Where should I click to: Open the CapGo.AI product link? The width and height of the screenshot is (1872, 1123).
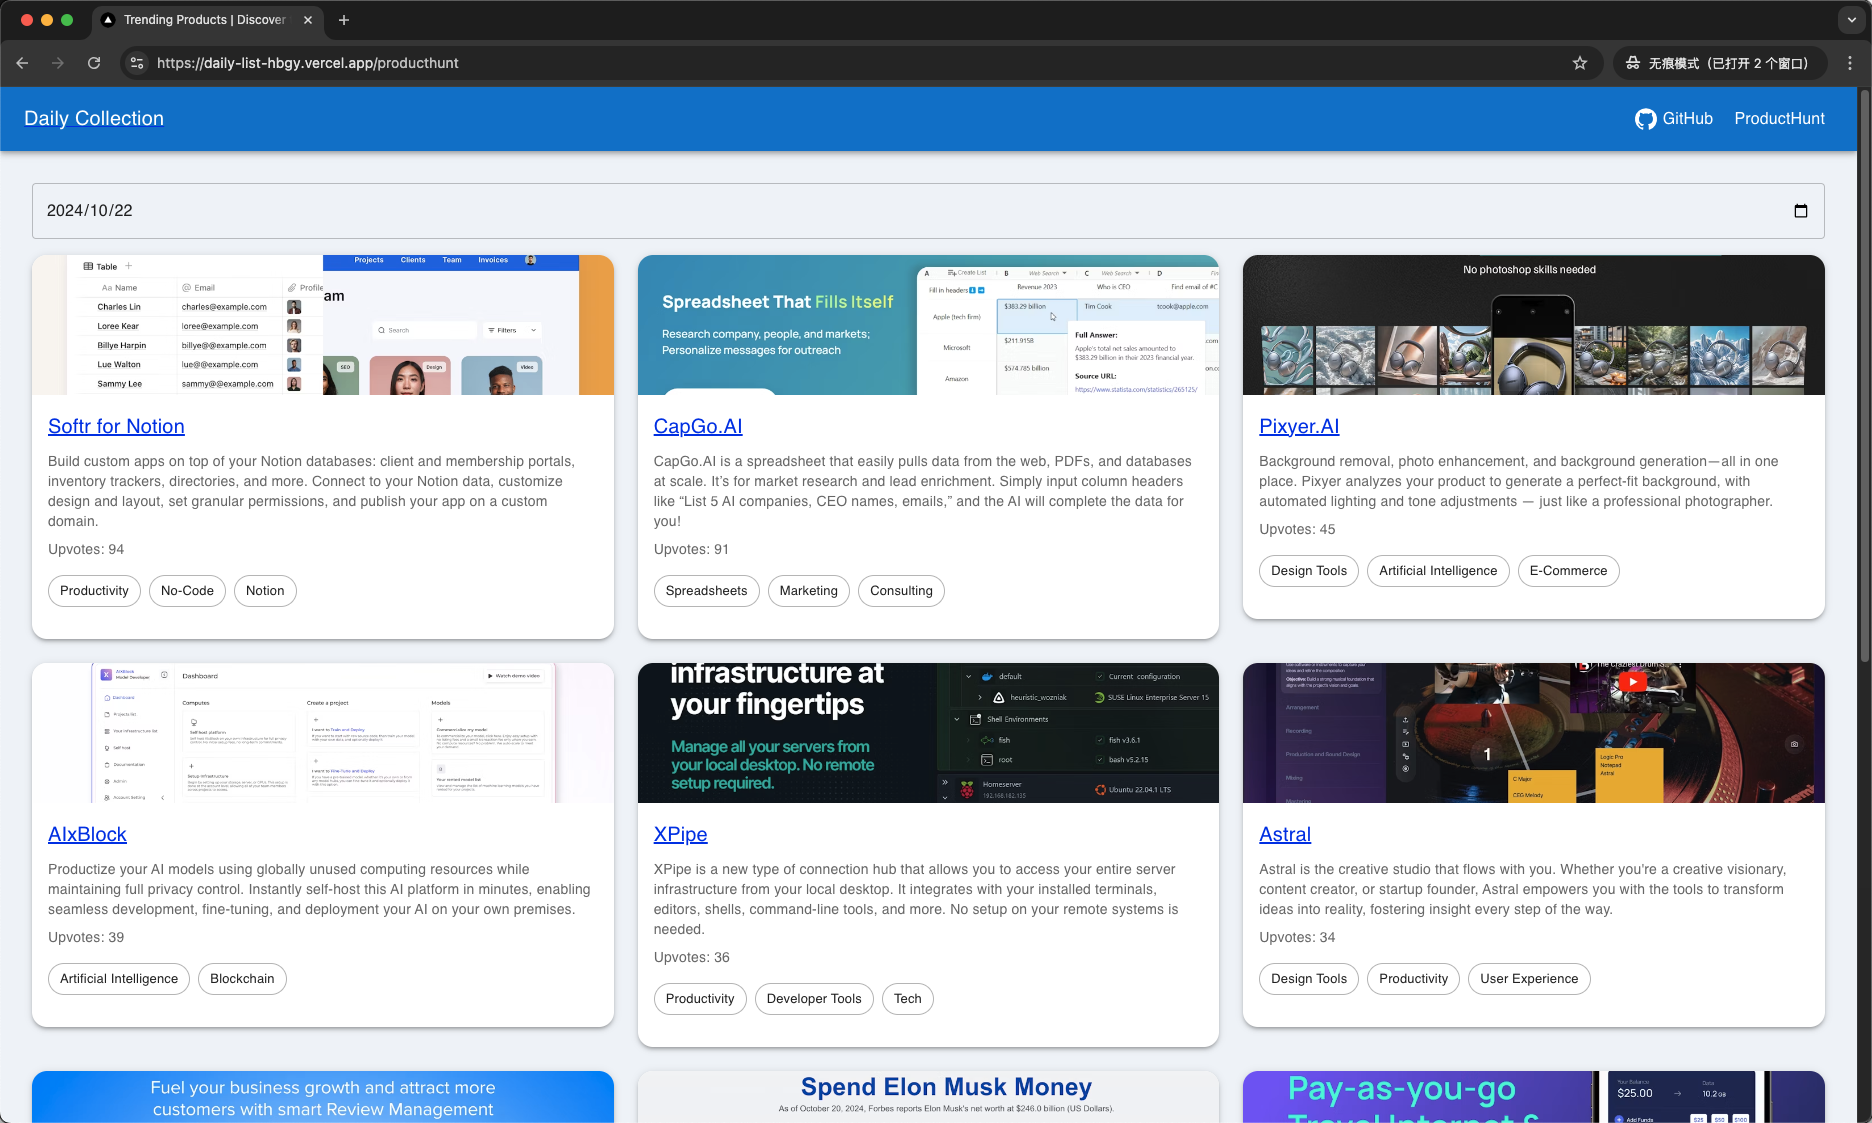click(698, 426)
